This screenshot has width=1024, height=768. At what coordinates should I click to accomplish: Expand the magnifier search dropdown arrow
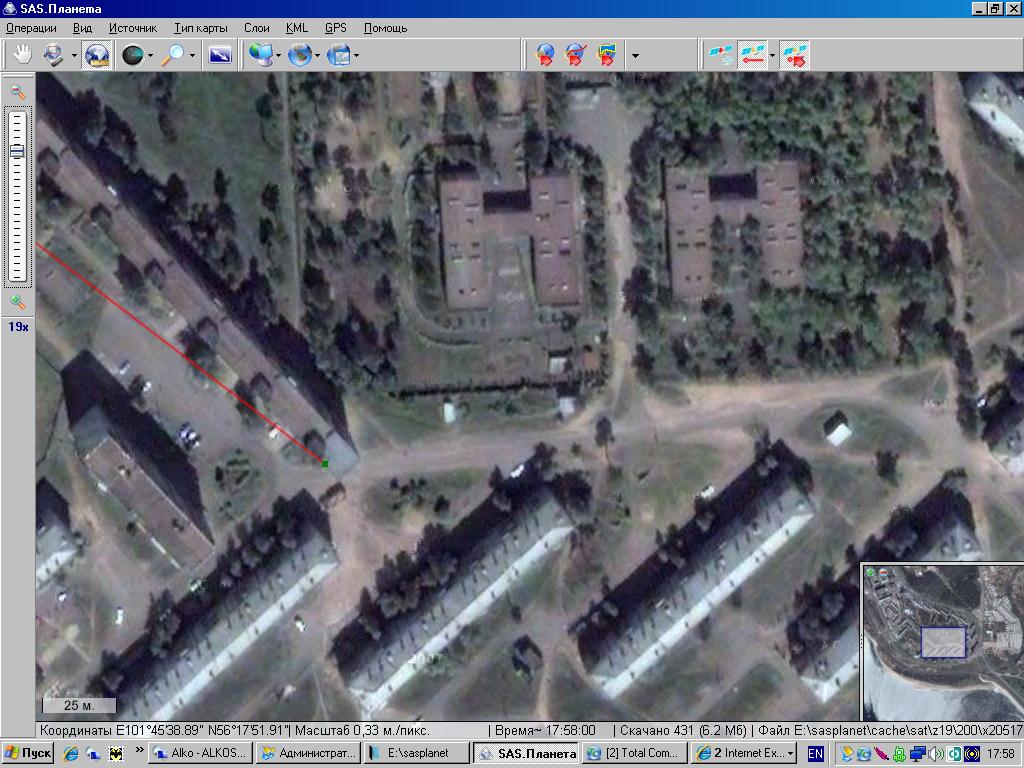pyautogui.click(x=191, y=56)
